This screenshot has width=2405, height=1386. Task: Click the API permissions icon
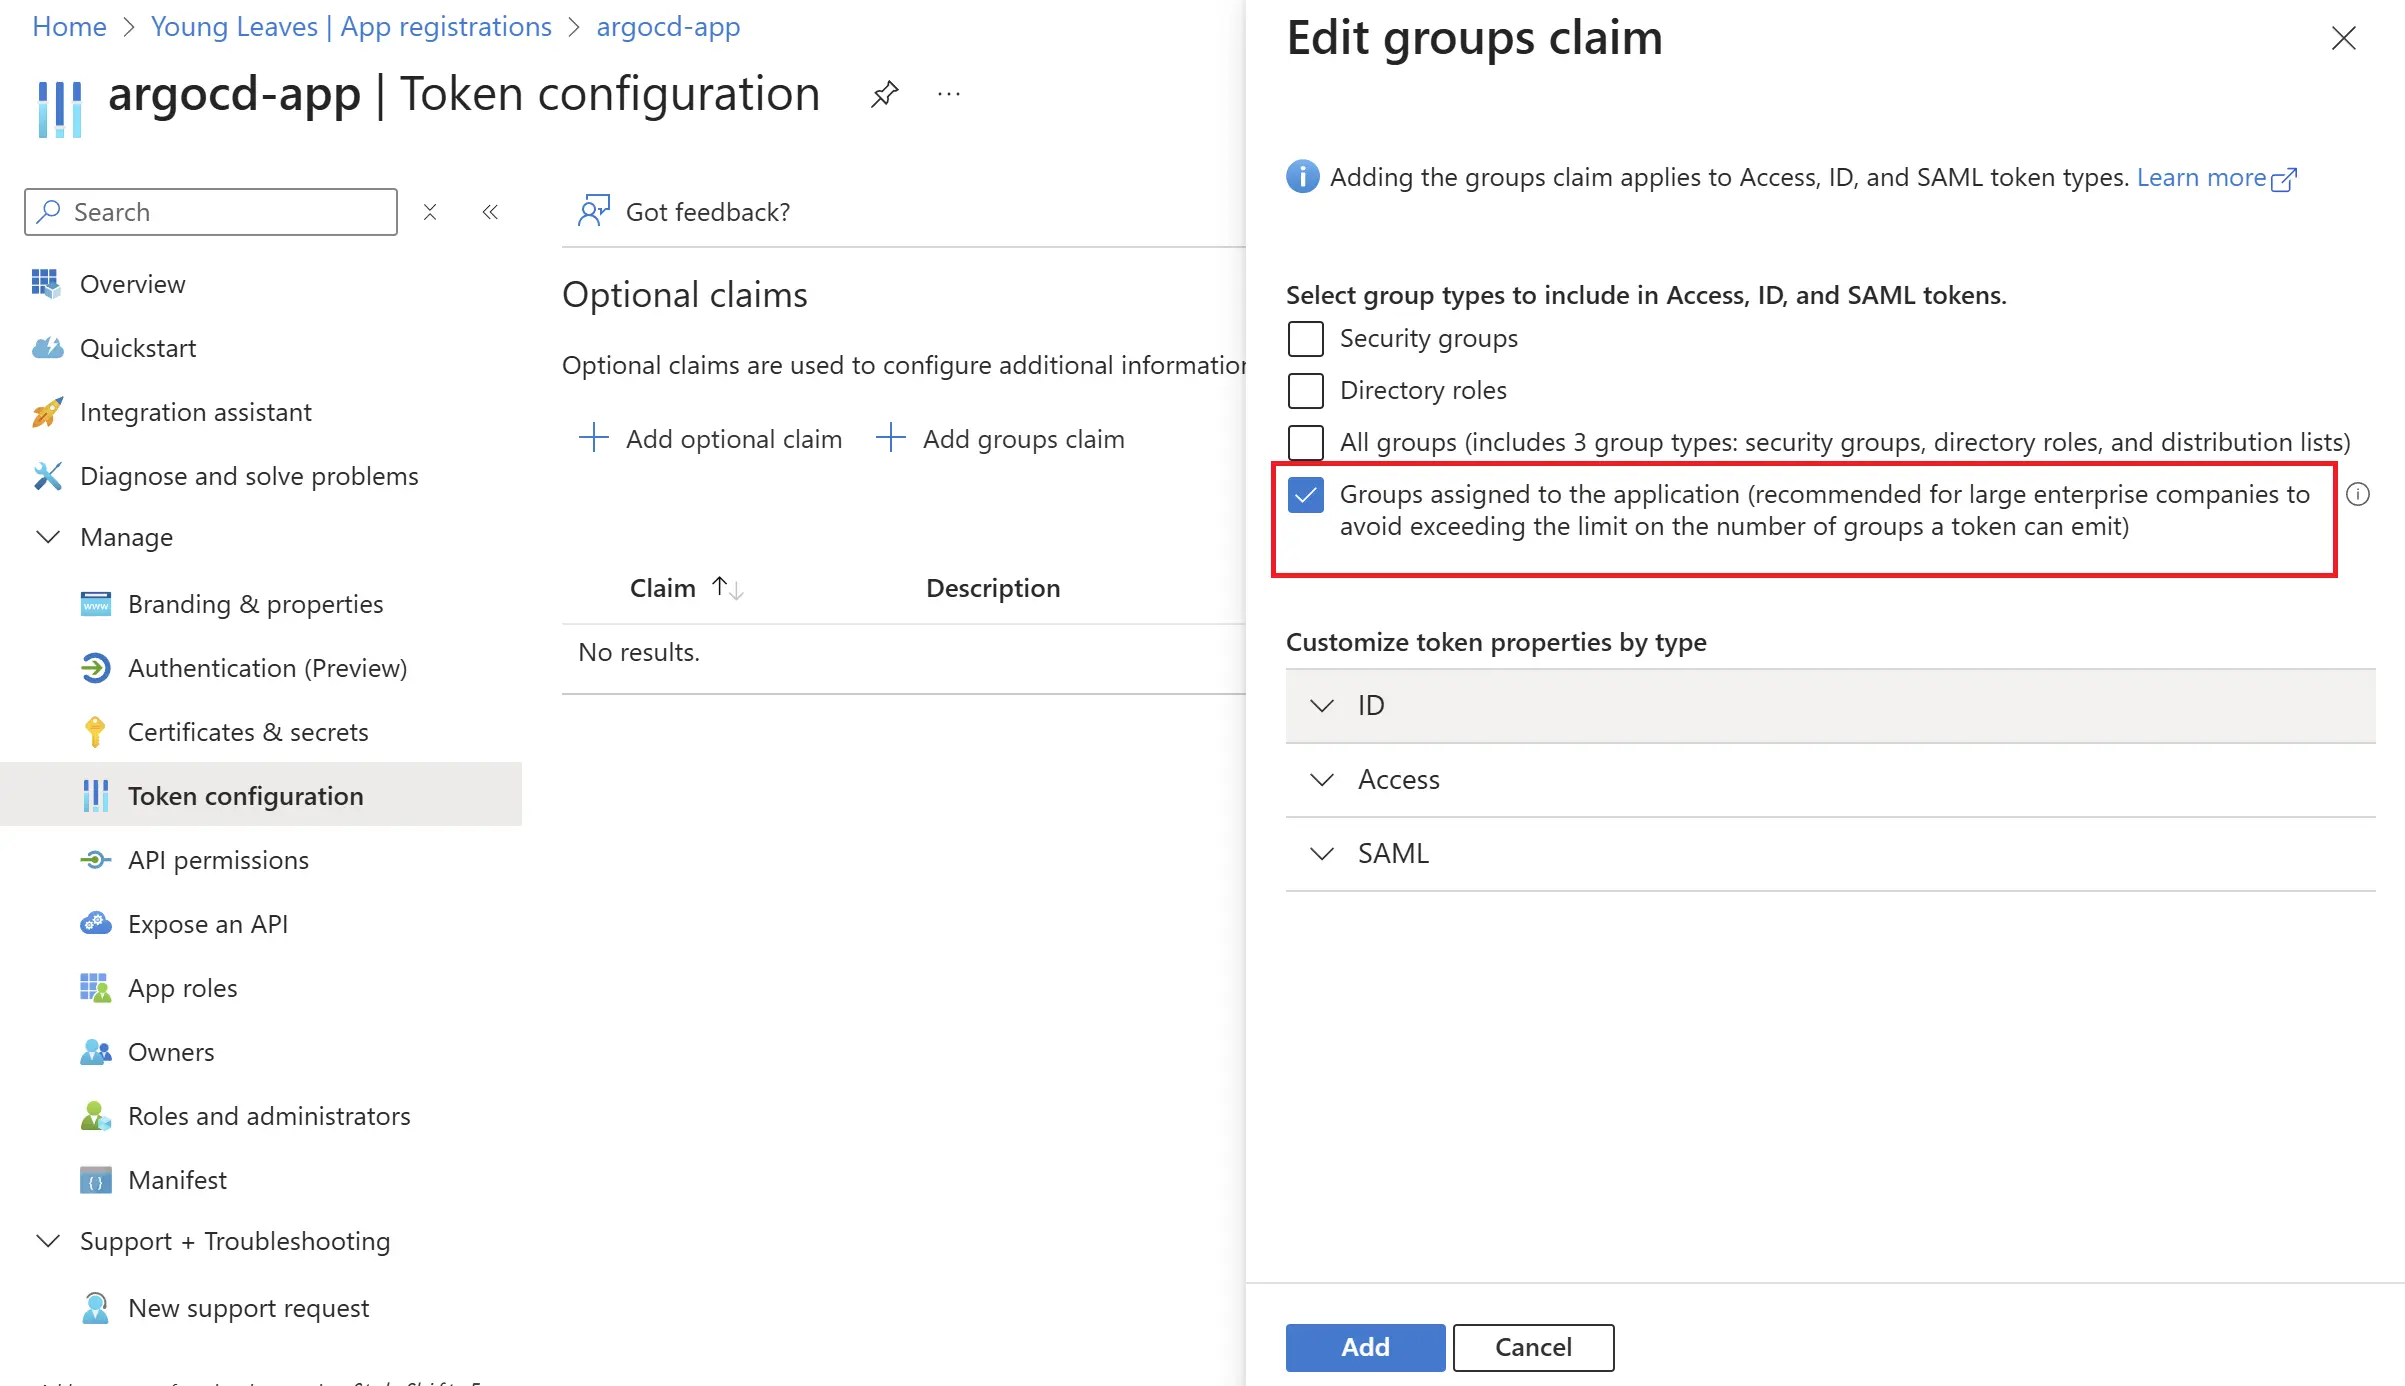(x=95, y=860)
